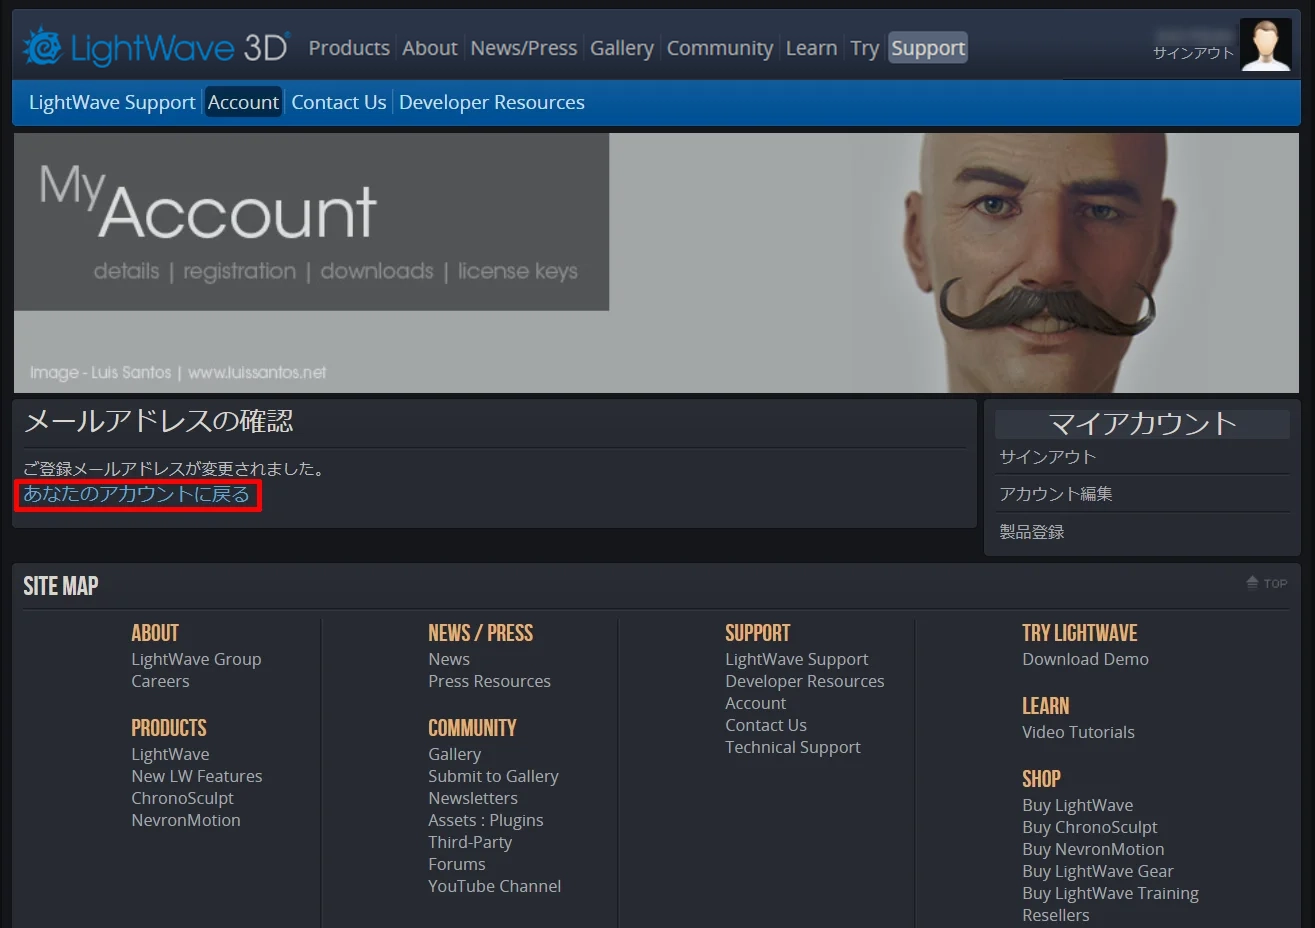Open the user avatar profile image
This screenshot has width=1315, height=928.
1265,45
